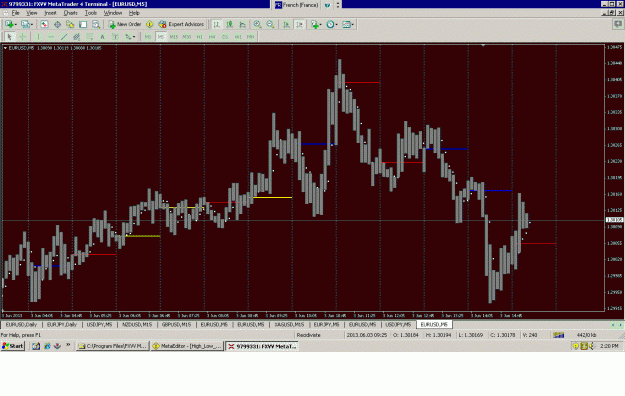Select the Fibonacci retracement tool

(x=90, y=37)
